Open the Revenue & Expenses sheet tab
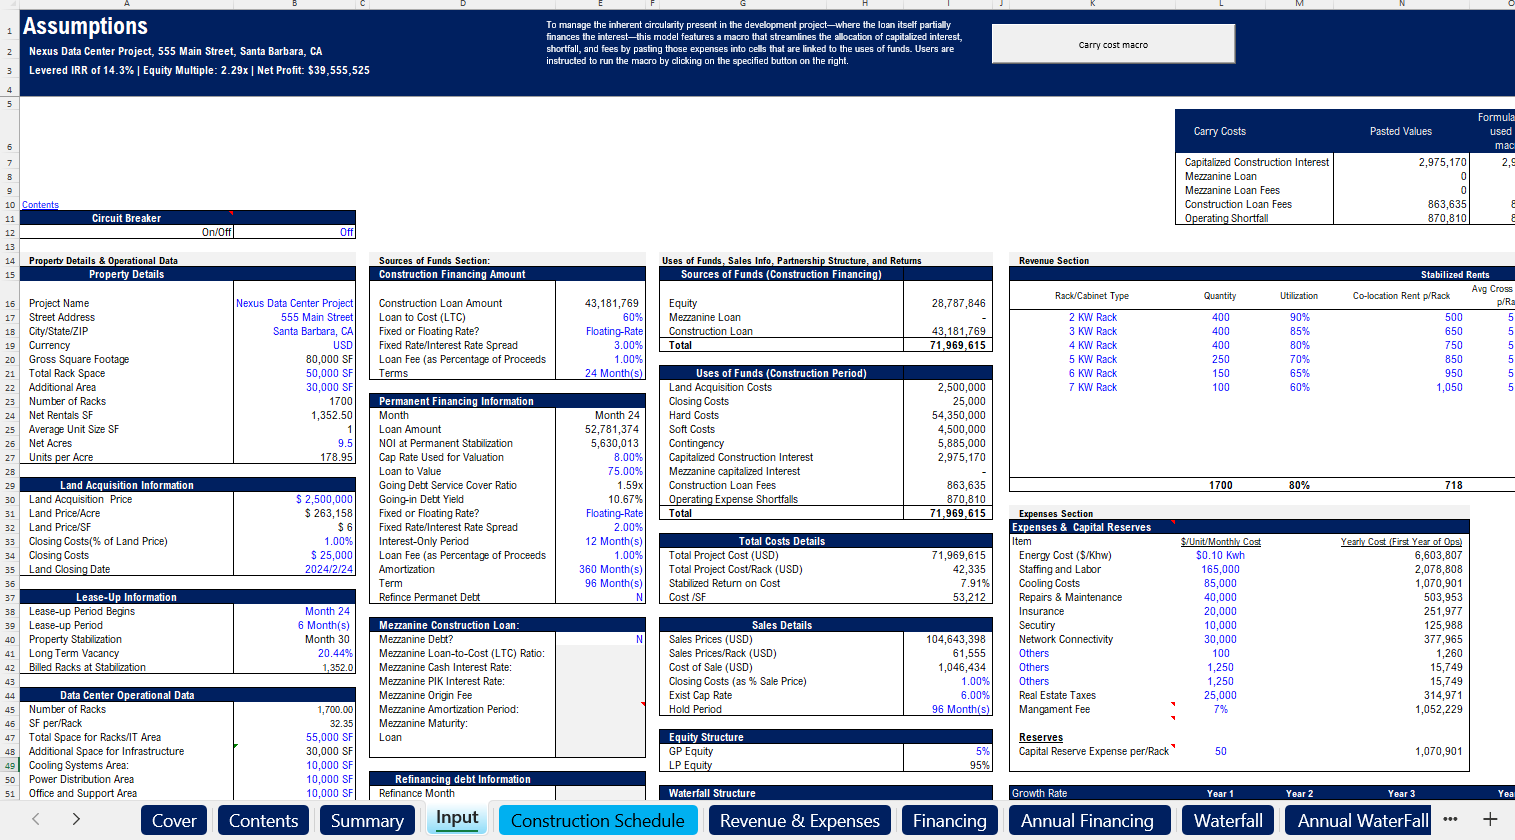This screenshot has width=1515, height=840. 799,821
